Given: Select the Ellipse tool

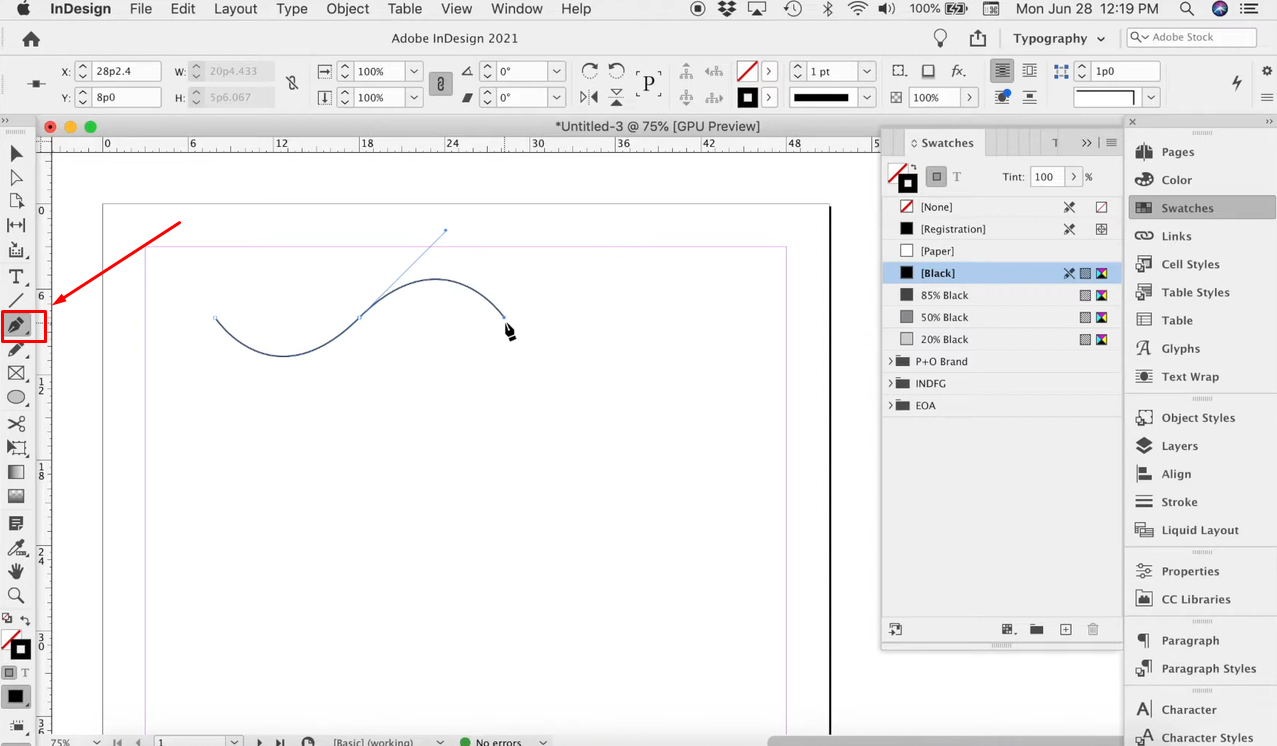Looking at the screenshot, I should pyautogui.click(x=16, y=397).
